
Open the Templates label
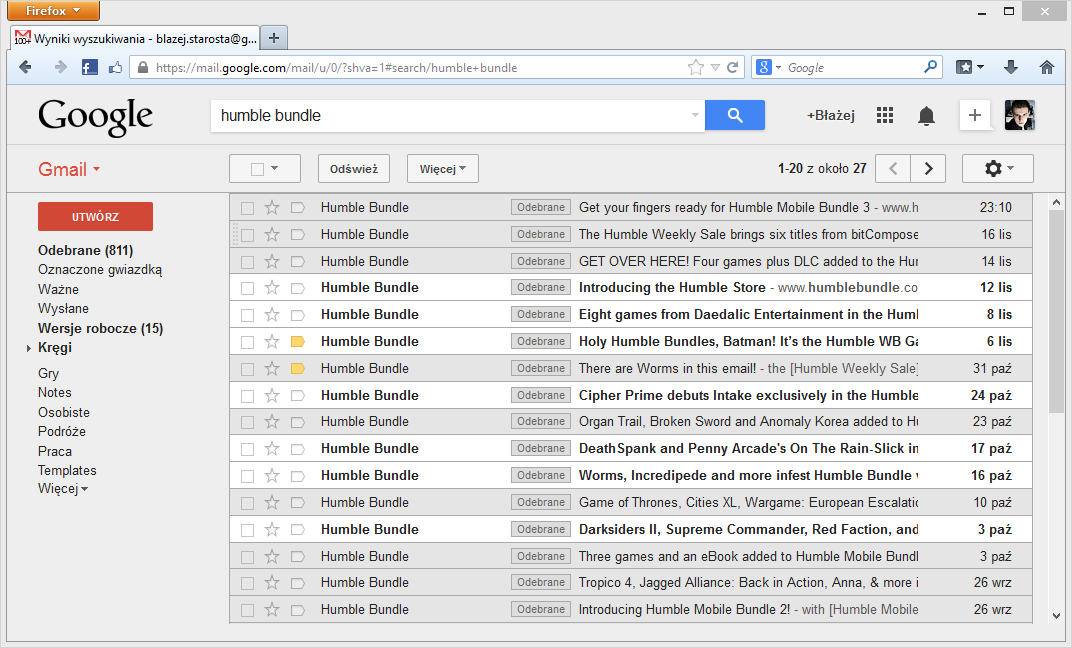point(67,470)
